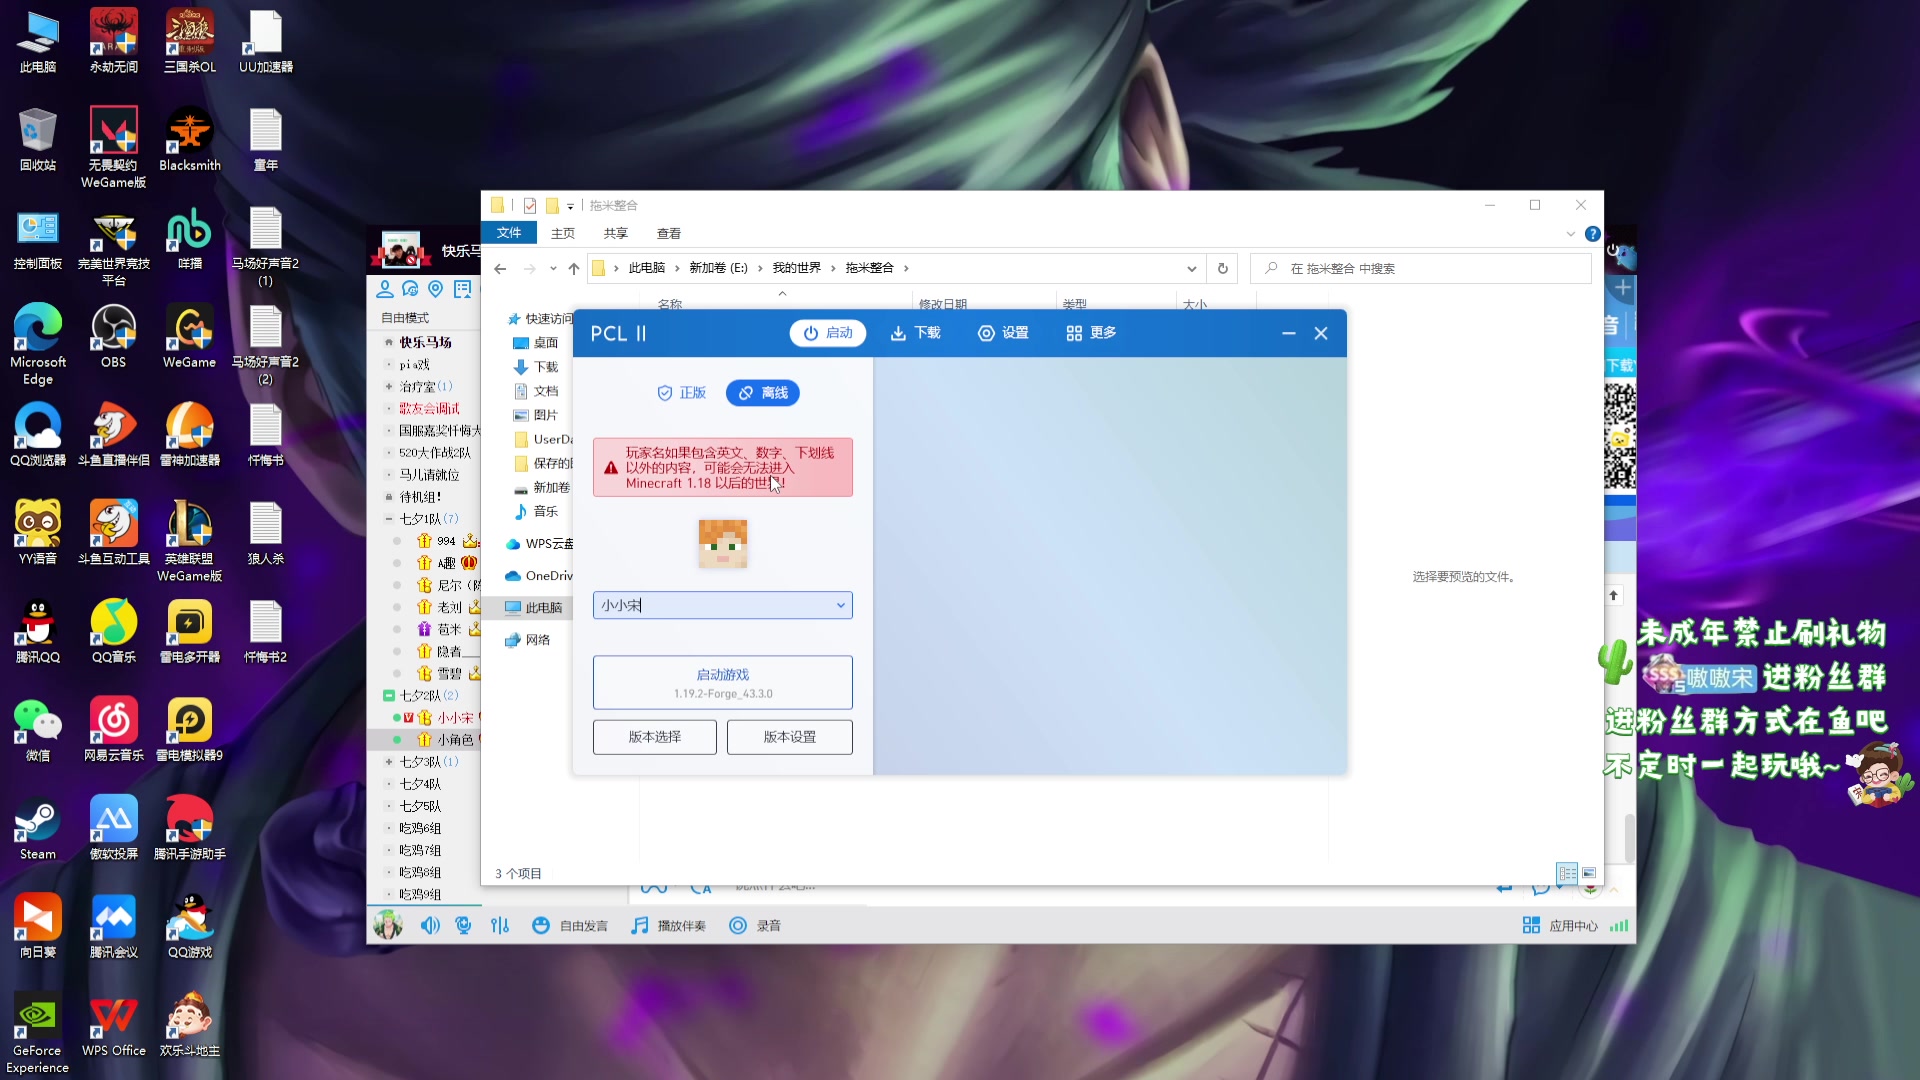Open PCL 设置 settings gear
1920x1080 pixels.
1002,333
